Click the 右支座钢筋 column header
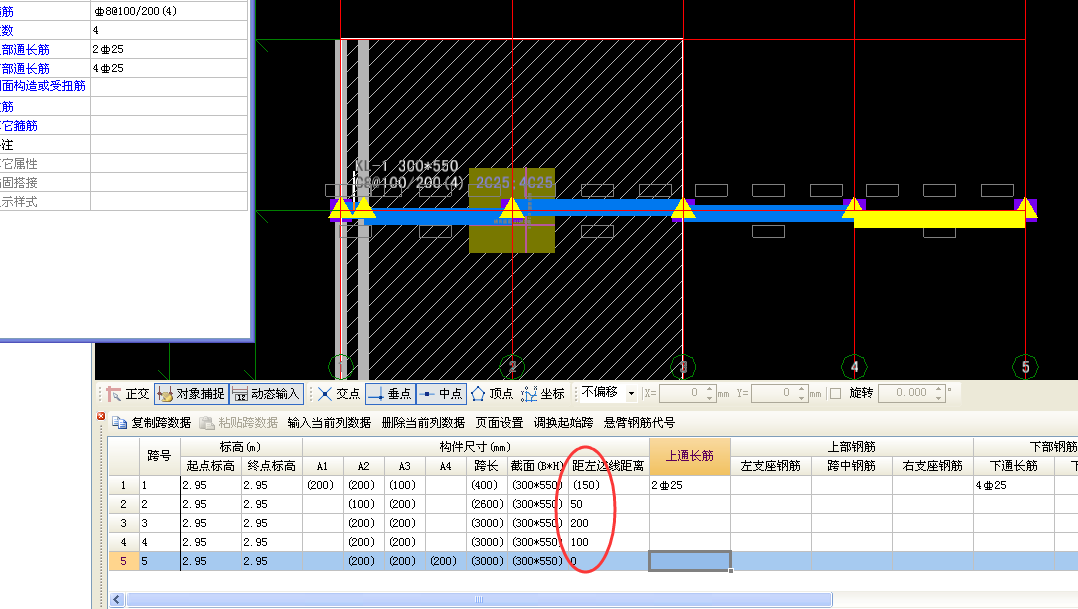The height and width of the screenshot is (609, 1078). pyautogui.click(x=933, y=466)
